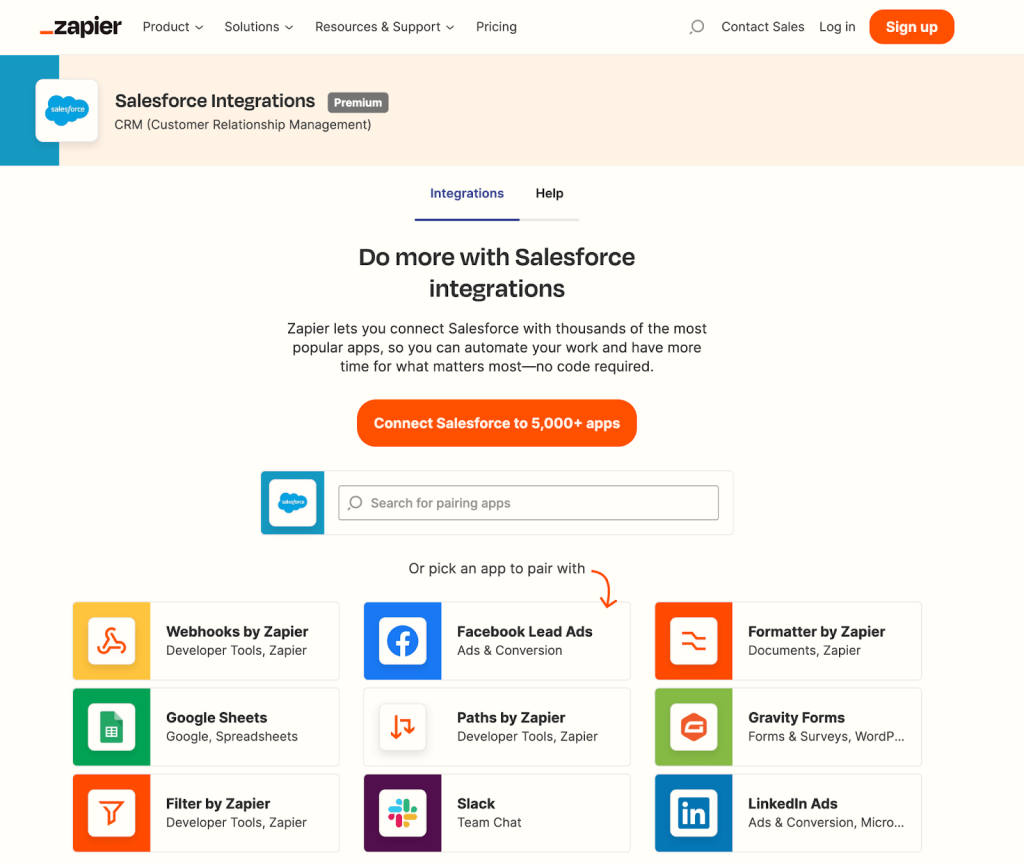This screenshot has height=863, width=1024.
Task: Click 'Ads & Conversion' under Facebook Lead Ads
Action: click(509, 651)
